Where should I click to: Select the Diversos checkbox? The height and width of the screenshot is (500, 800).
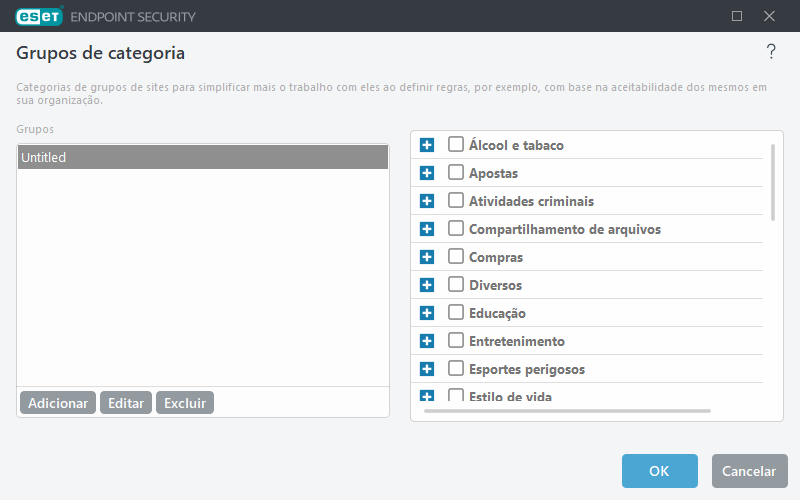(456, 284)
